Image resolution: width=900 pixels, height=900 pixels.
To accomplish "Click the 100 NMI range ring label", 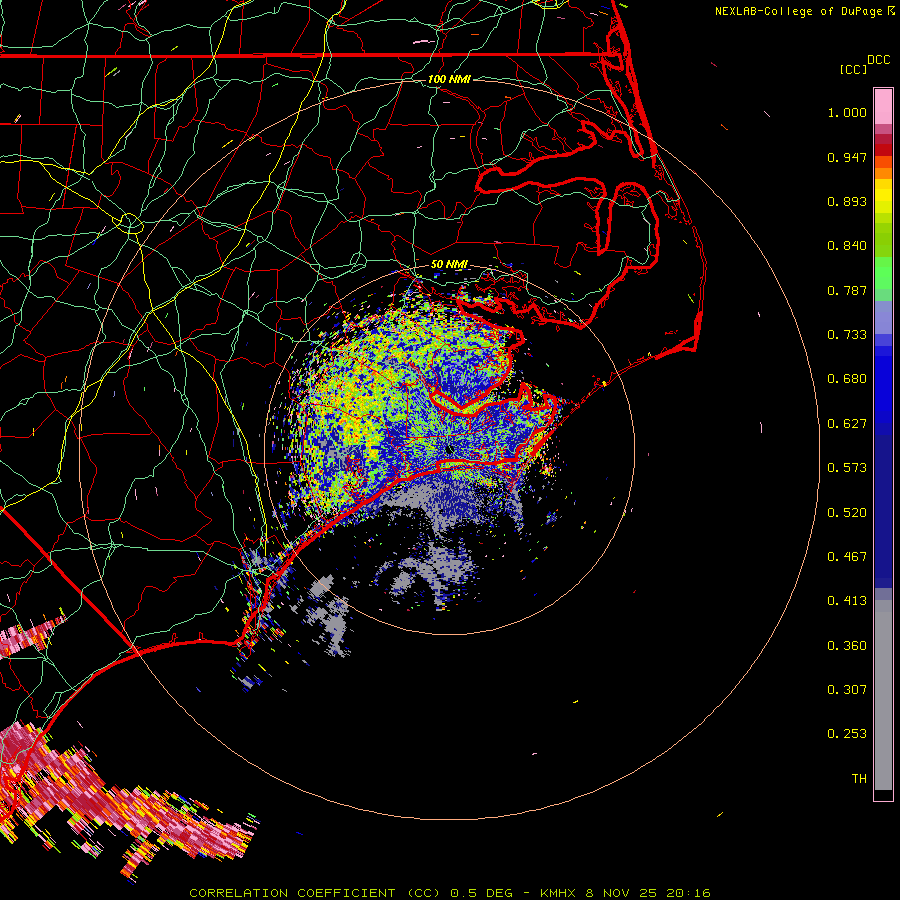I will 449,79.
